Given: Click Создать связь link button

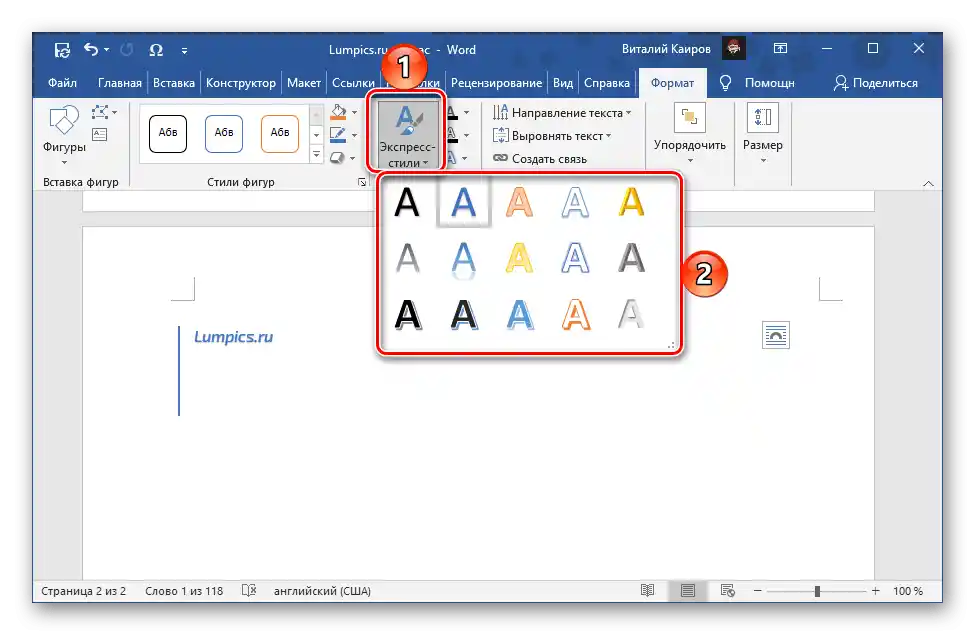Looking at the screenshot, I should tap(540, 159).
